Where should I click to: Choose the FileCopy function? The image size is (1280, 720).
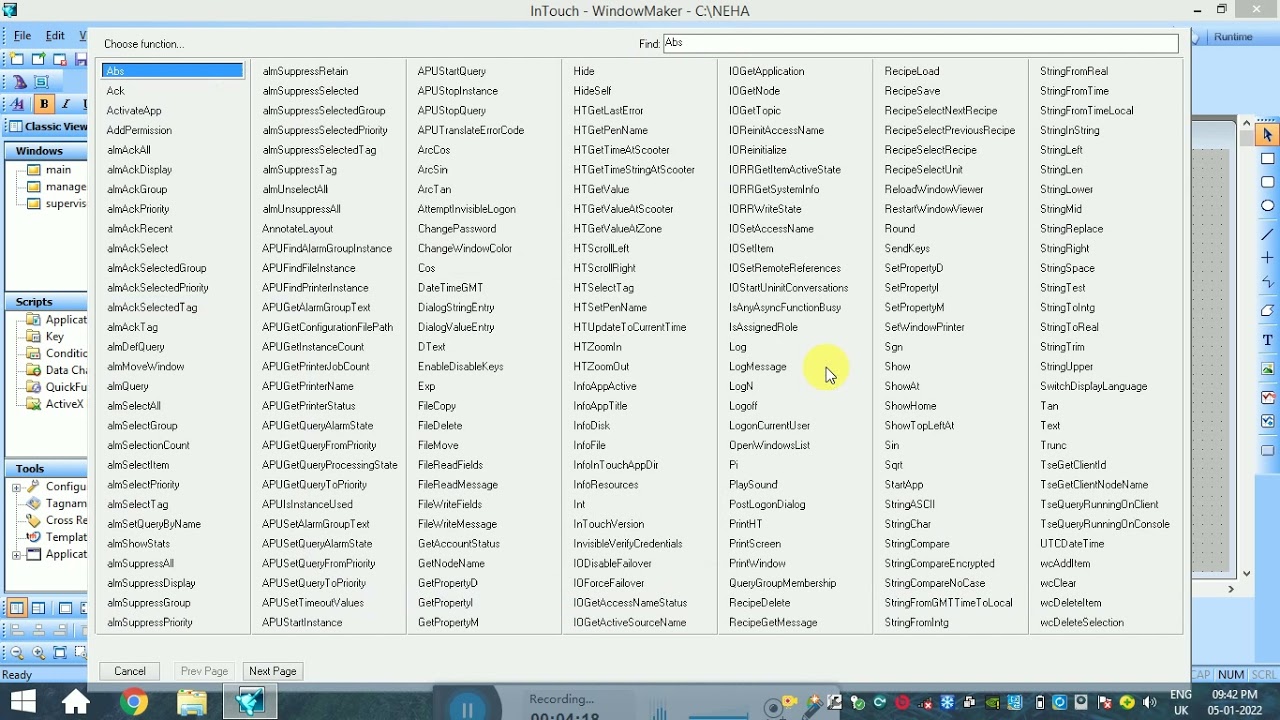point(437,406)
